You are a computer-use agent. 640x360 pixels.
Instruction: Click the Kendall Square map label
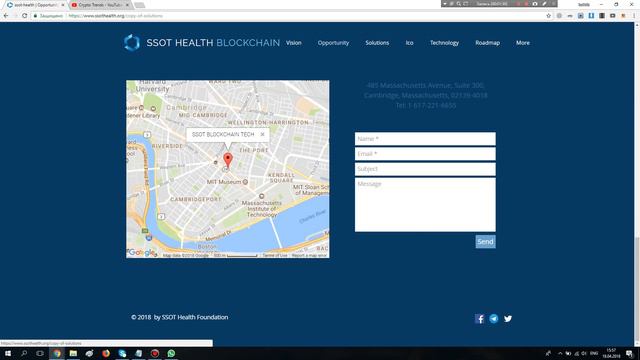pyautogui.click(x=281, y=178)
